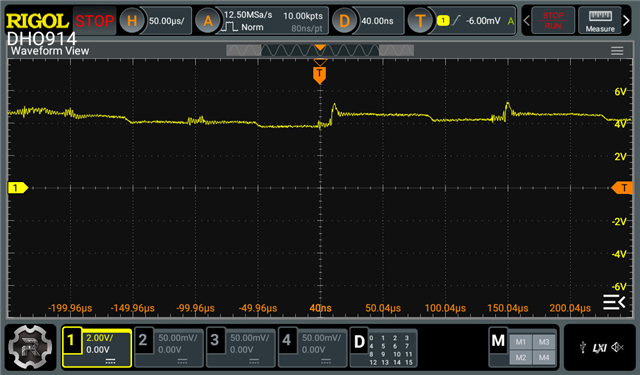Open the Math M panel
Screen dimensions: 640x375
(523, 348)
